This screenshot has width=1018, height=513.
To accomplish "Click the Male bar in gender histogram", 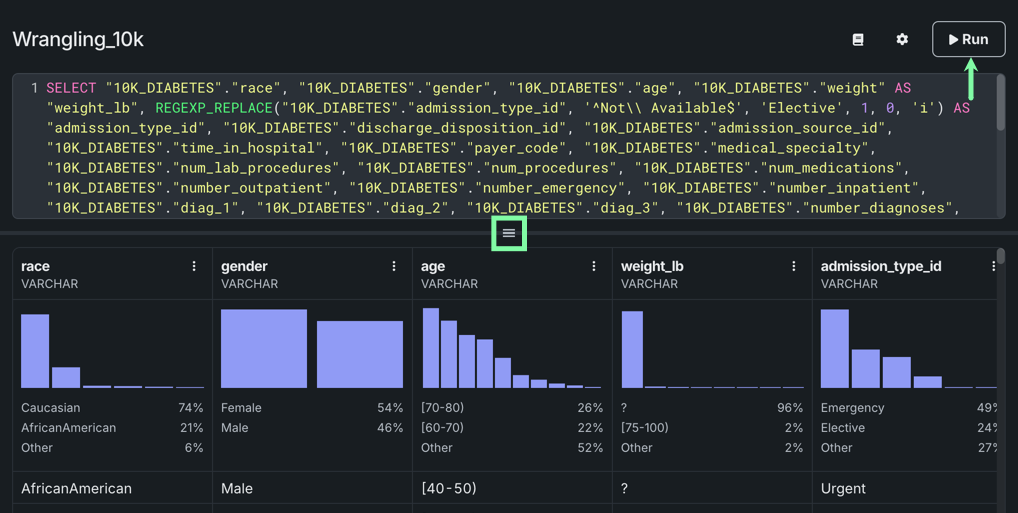I will [x=359, y=354].
